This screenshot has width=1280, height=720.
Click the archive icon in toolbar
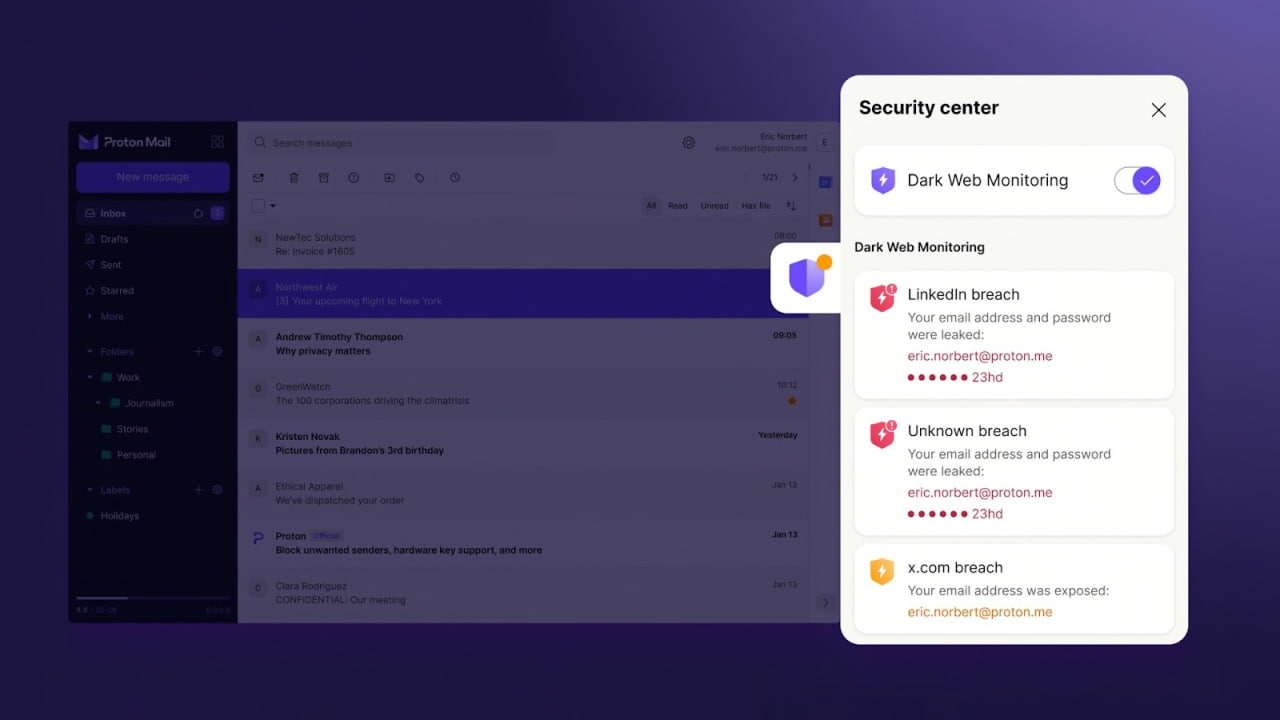pos(323,178)
